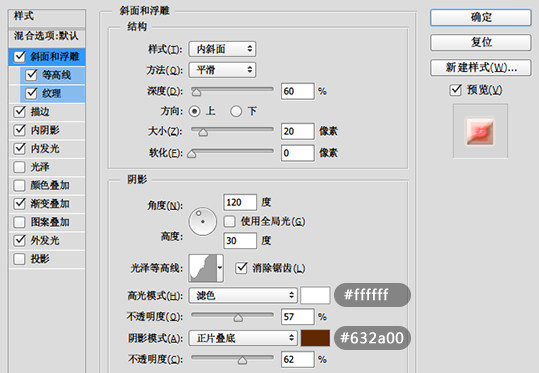The image size is (539, 373).
Task: Open the 内阴影 settings row
Action: (x=47, y=130)
